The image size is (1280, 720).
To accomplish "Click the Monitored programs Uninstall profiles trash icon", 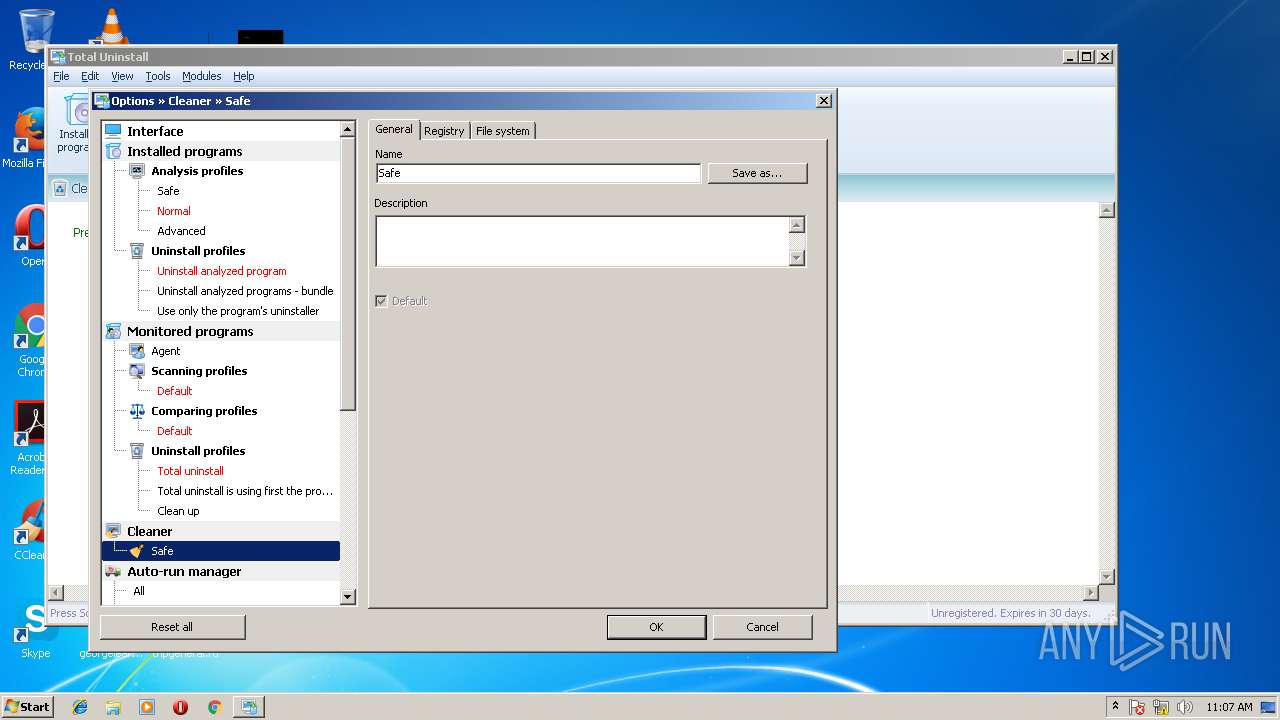I will pyautogui.click(x=137, y=451).
